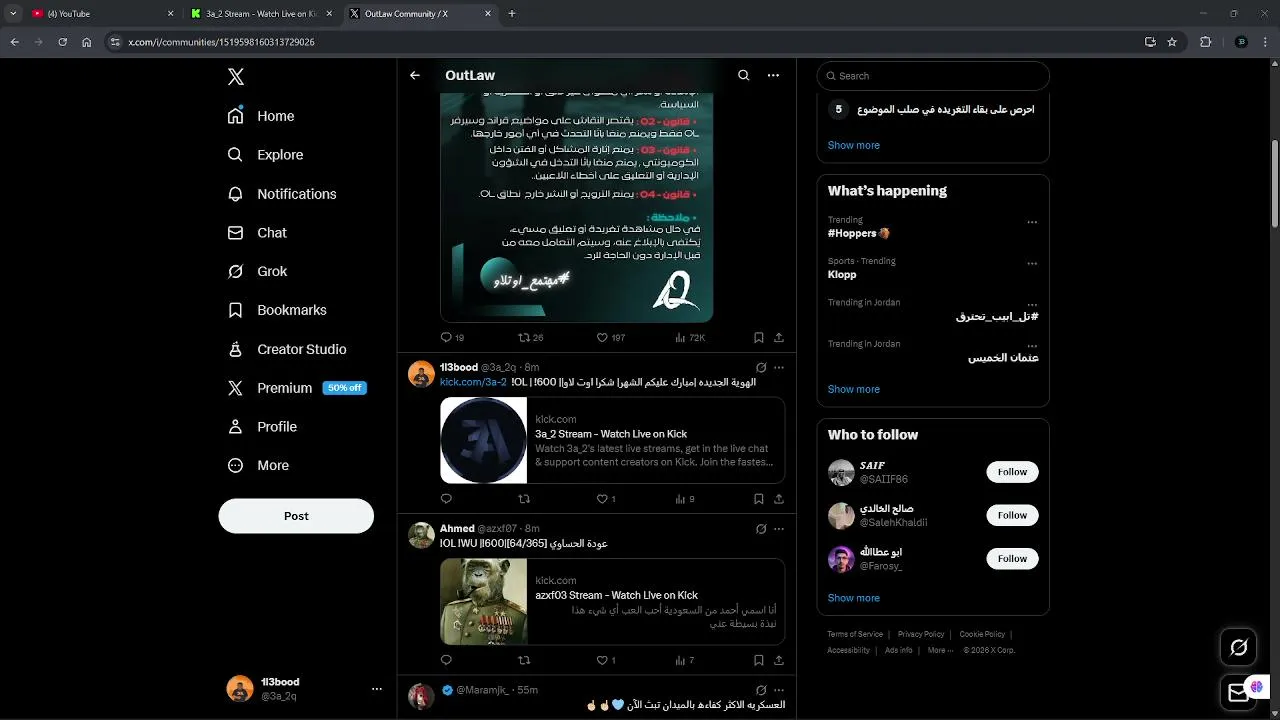1280x720 pixels.
Task: Show more under Who to follow
Action: 853,598
